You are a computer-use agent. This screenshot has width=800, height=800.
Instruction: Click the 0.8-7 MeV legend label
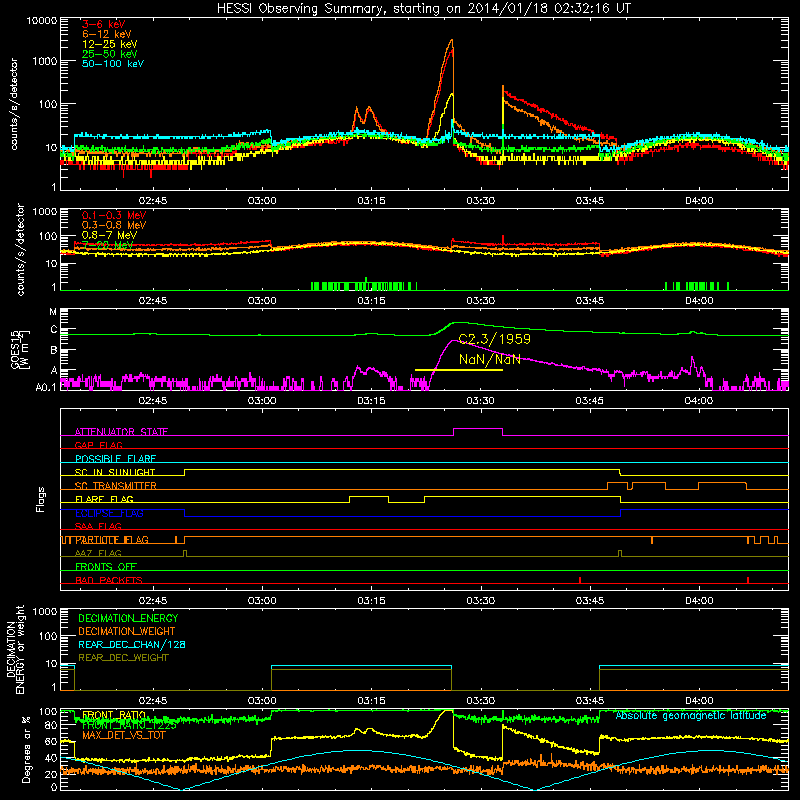tap(109, 235)
